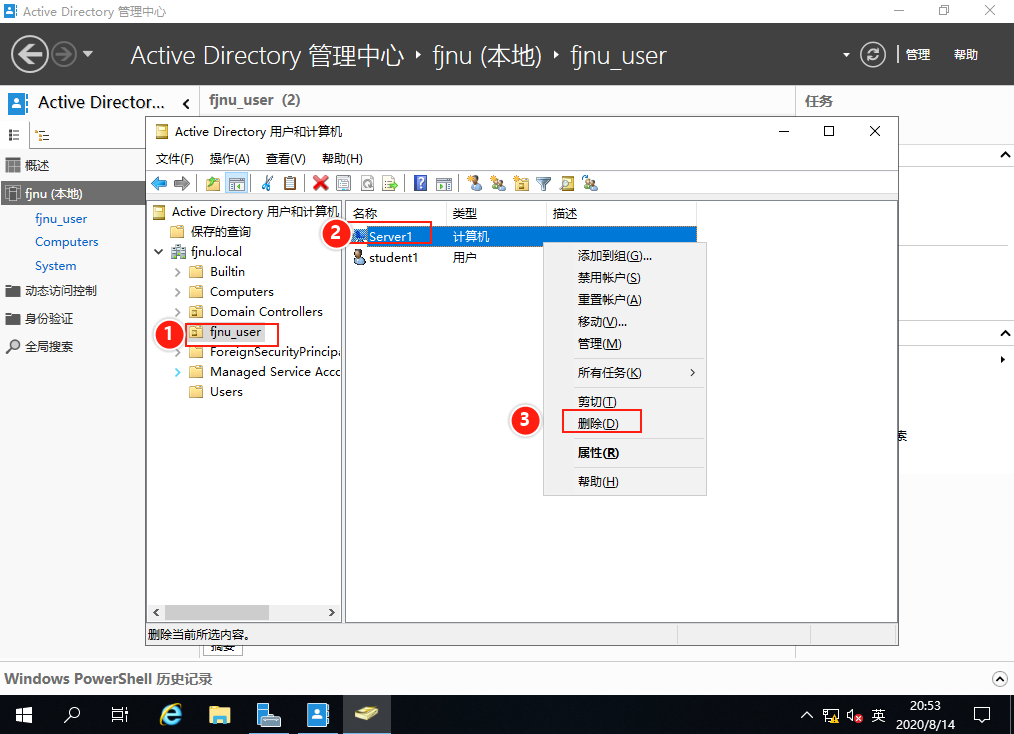Click the Create New Organizational Unit icon
The width and height of the screenshot is (1014, 734).
[x=521, y=184]
